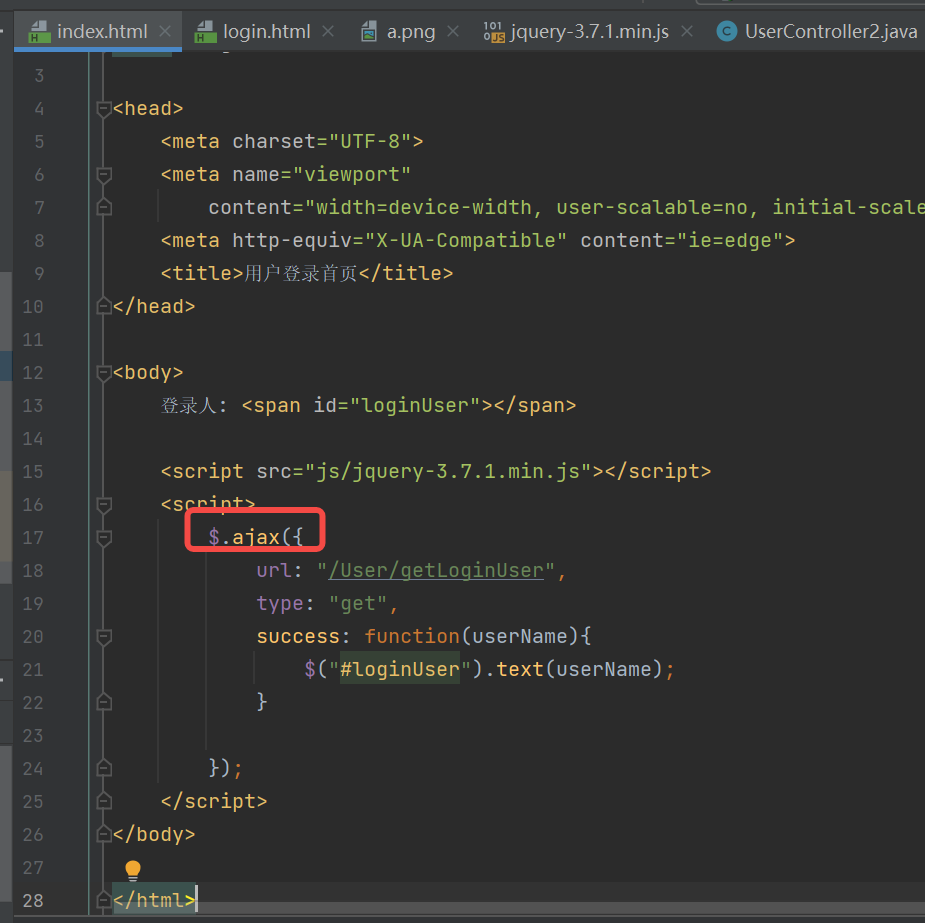Switch to jquery-3.7.1.min.js tab

click(589, 31)
